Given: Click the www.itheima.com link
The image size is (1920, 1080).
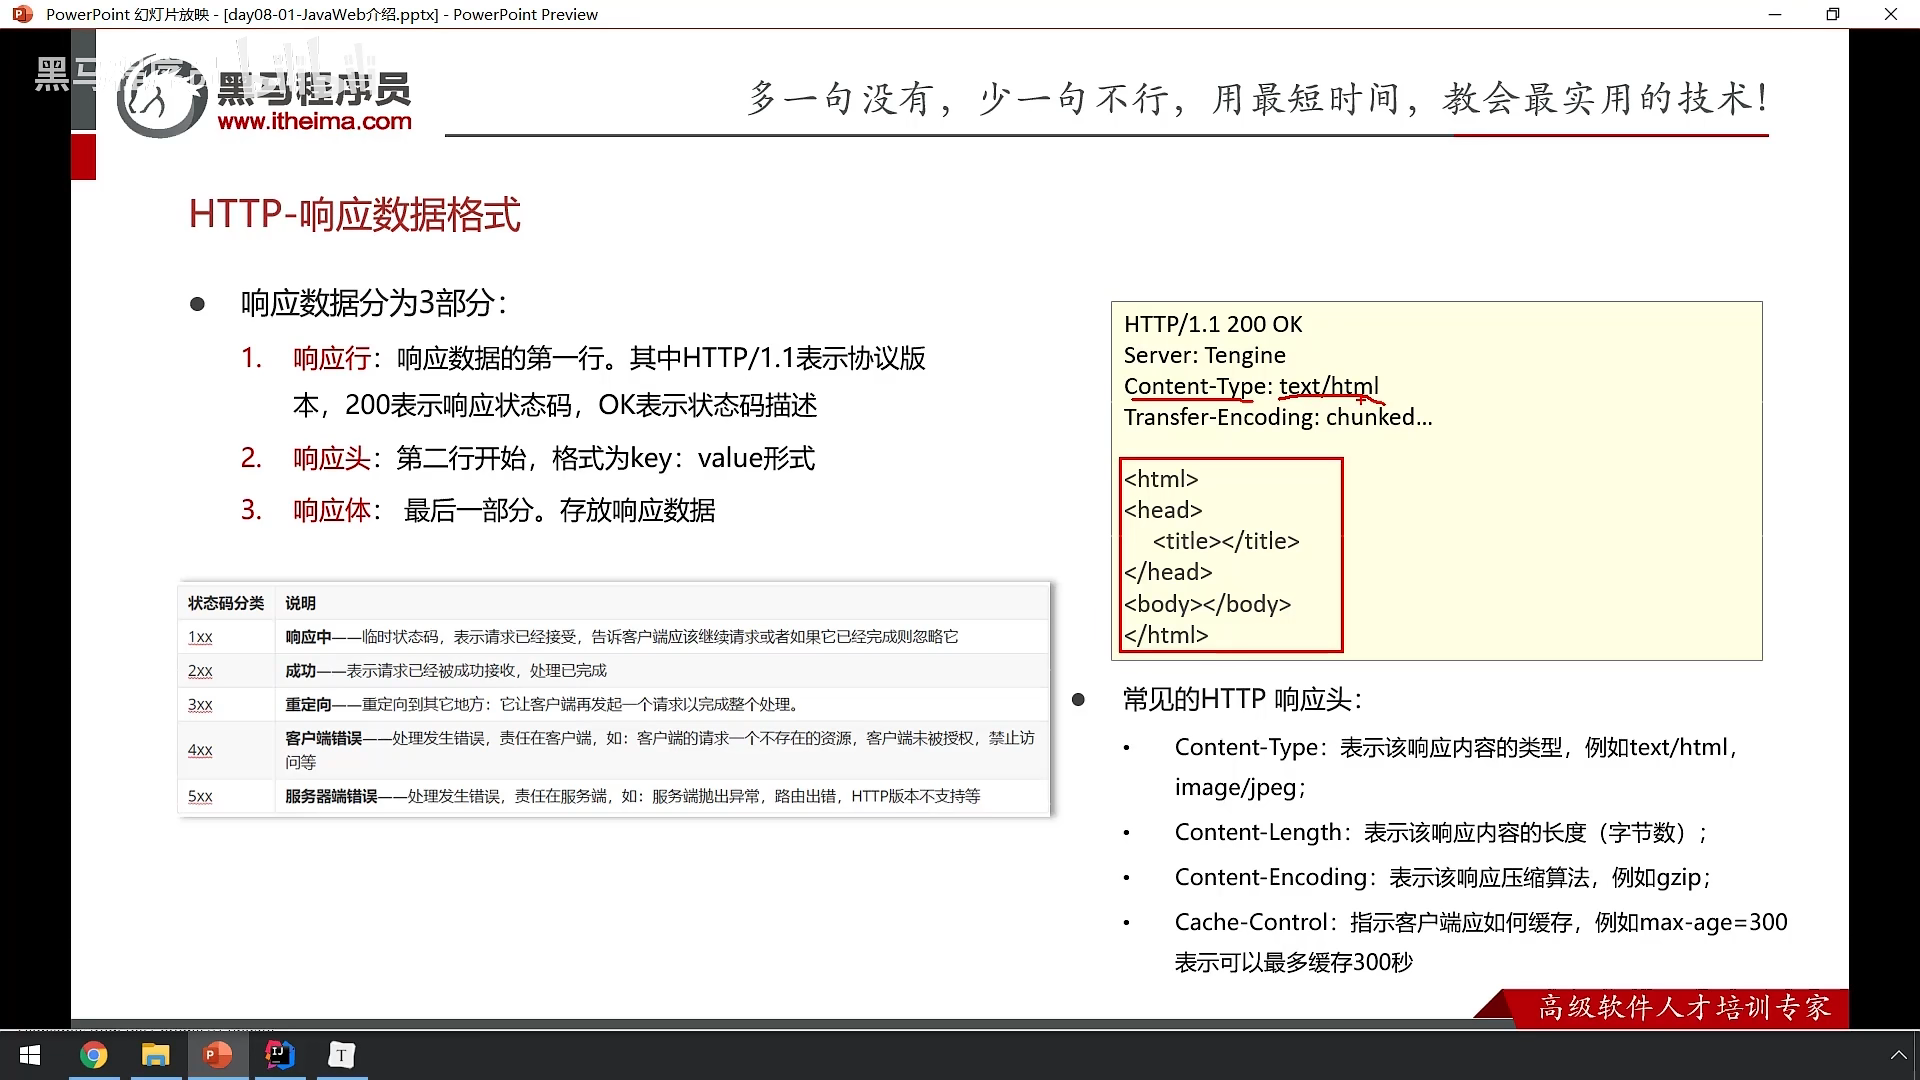Looking at the screenshot, I should point(314,122).
